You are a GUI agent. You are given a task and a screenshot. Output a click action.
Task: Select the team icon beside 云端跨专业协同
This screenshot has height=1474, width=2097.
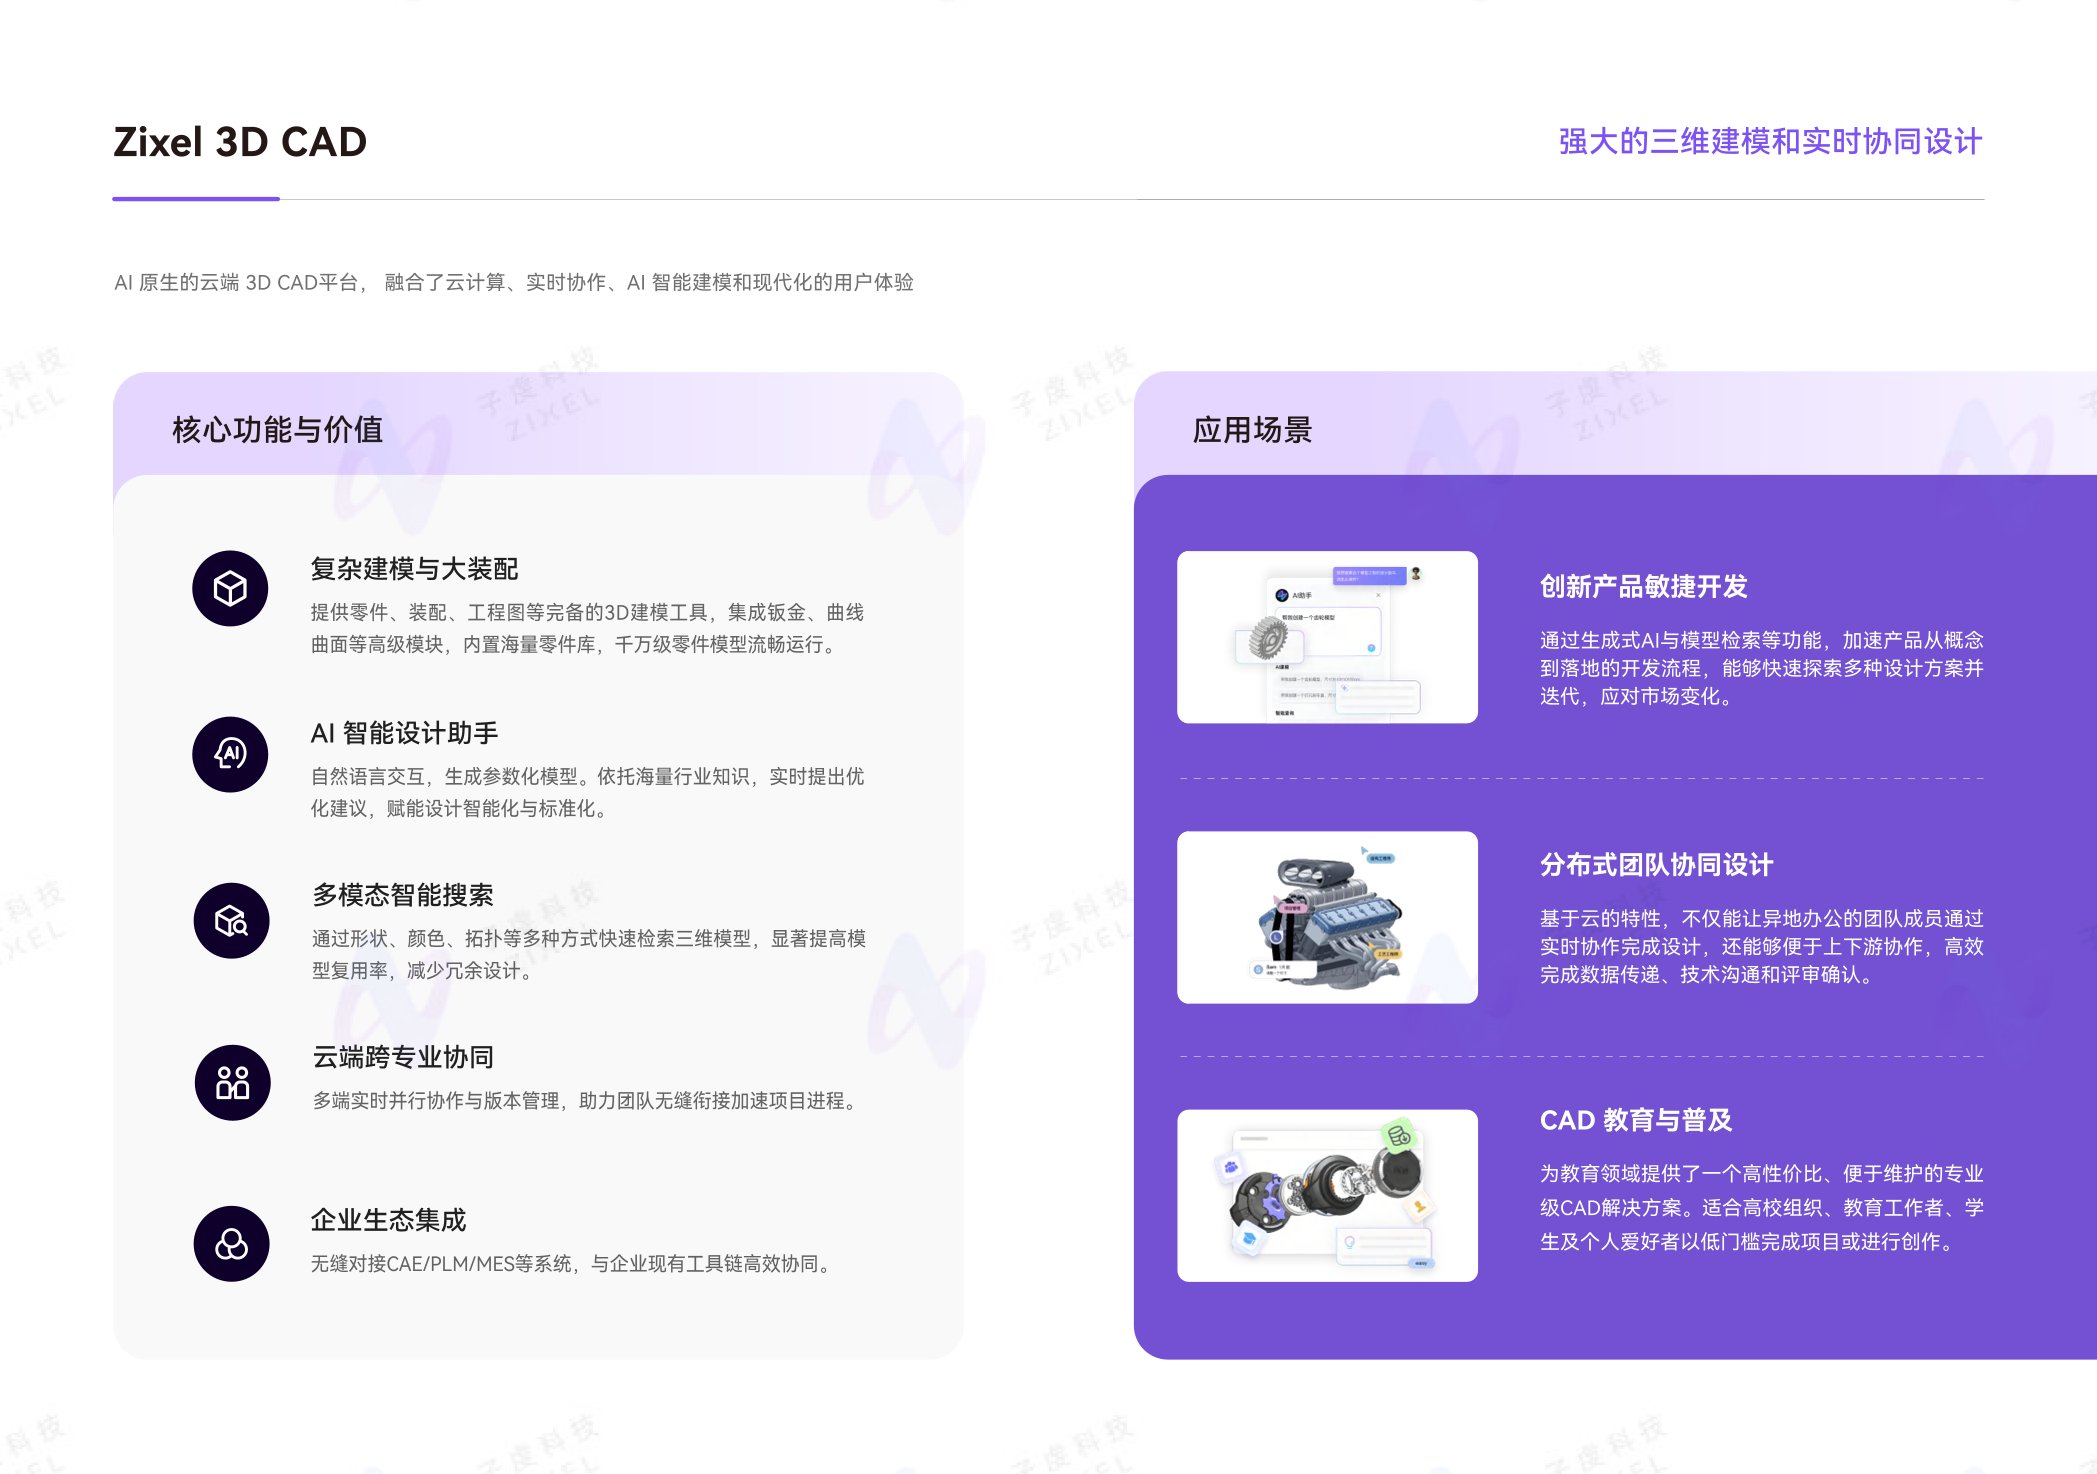pos(230,1083)
